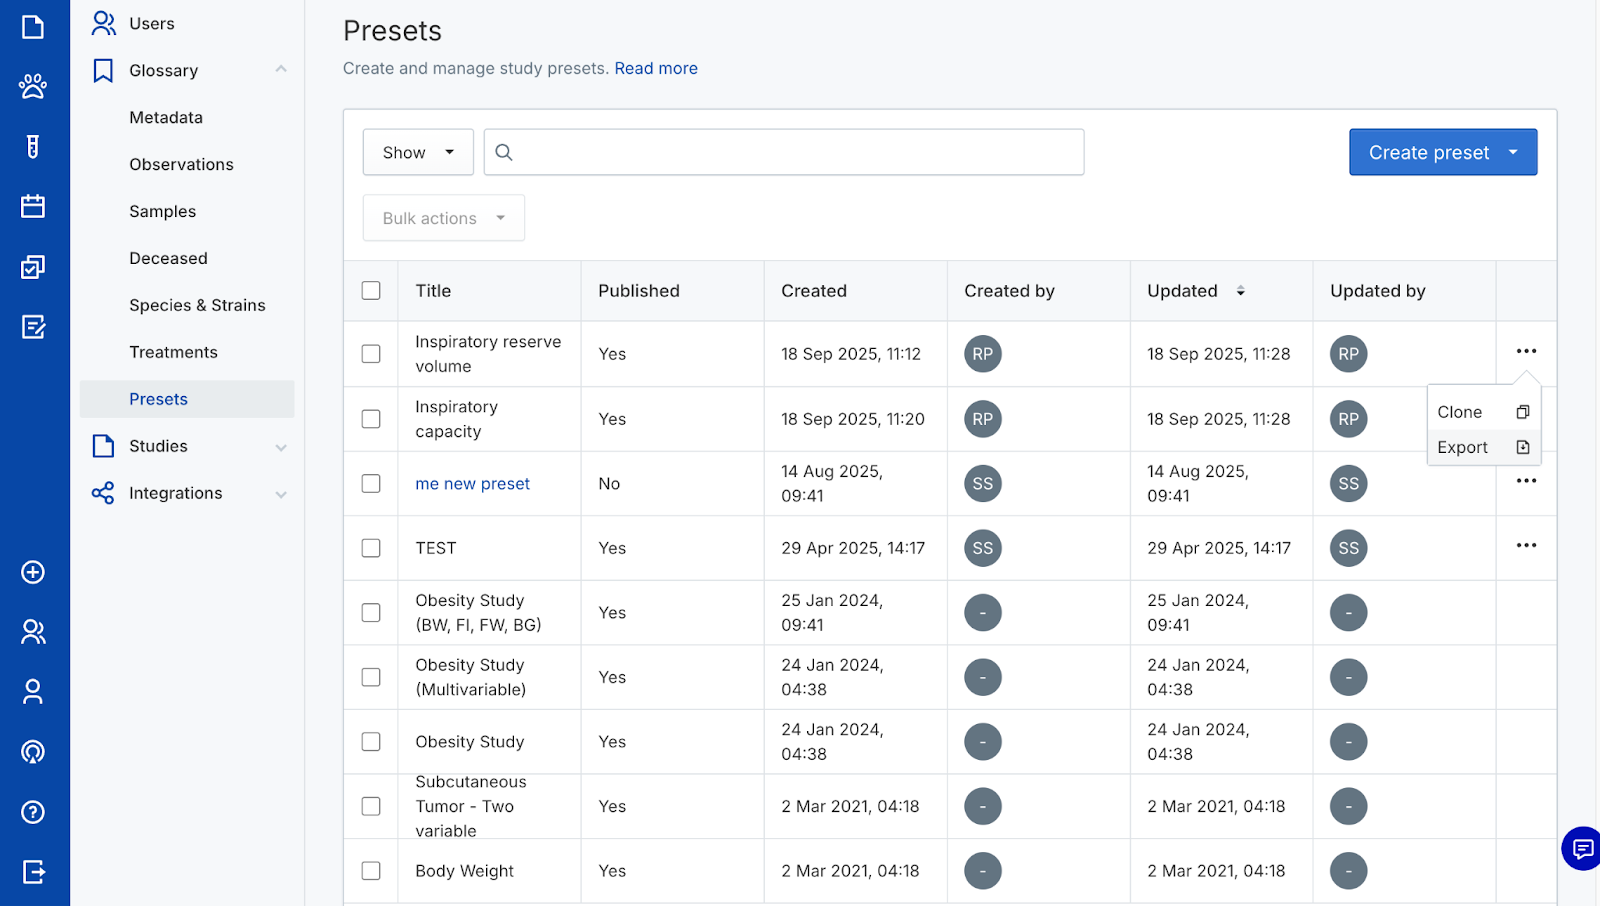Open the help question mark icon
1600x906 pixels.
33,812
